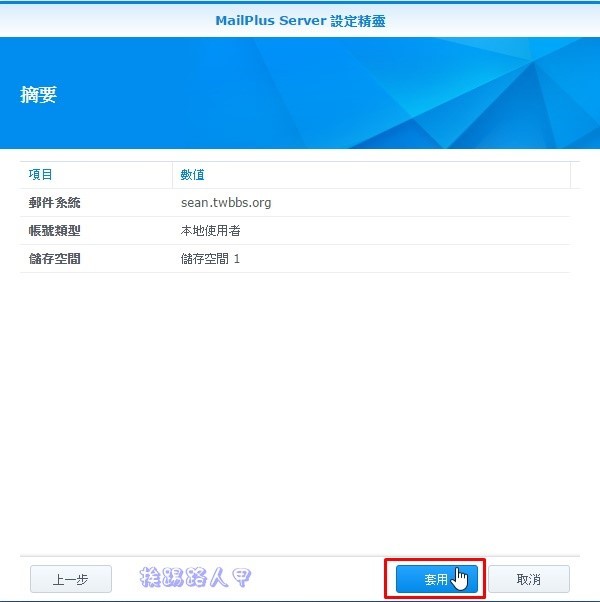
Task: Select the 帳號類型 row label
Action: click(x=55, y=230)
